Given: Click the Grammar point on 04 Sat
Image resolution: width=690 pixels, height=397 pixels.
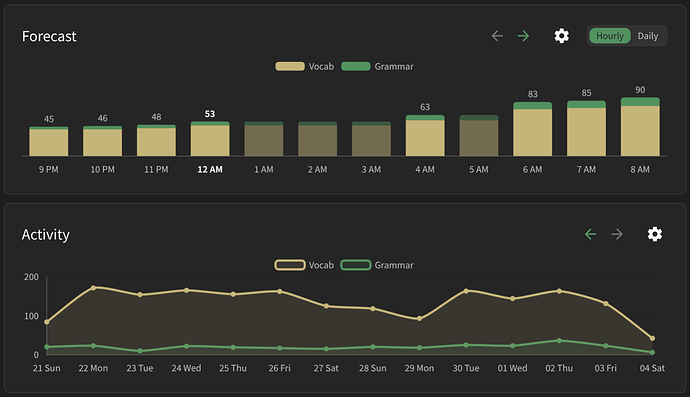Looking at the screenshot, I should tap(652, 352).
